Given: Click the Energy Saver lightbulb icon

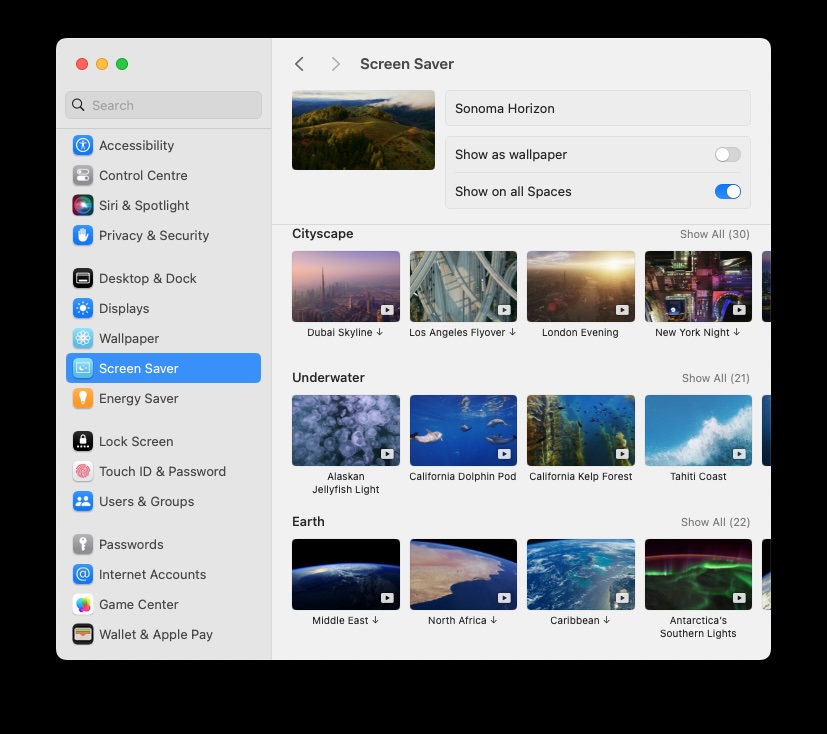Looking at the screenshot, I should click(x=83, y=398).
